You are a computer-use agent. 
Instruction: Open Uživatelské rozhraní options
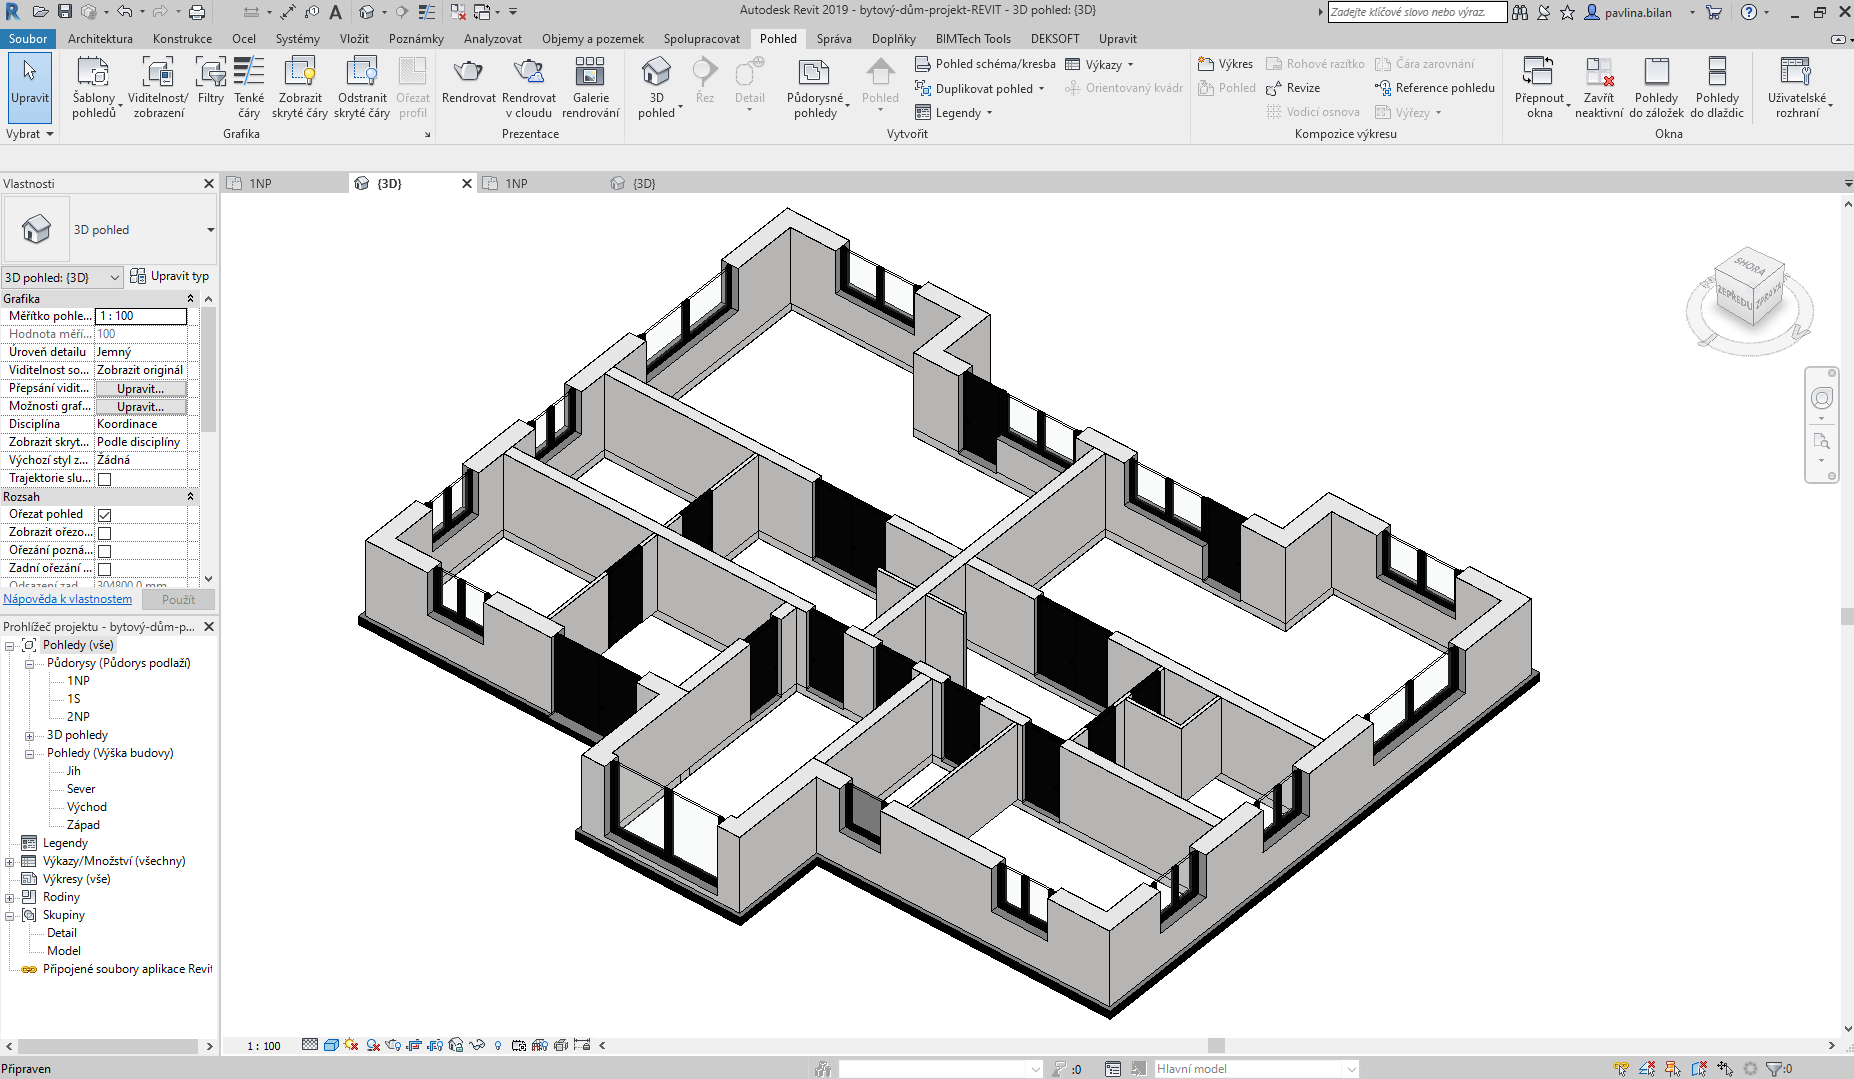point(1798,87)
